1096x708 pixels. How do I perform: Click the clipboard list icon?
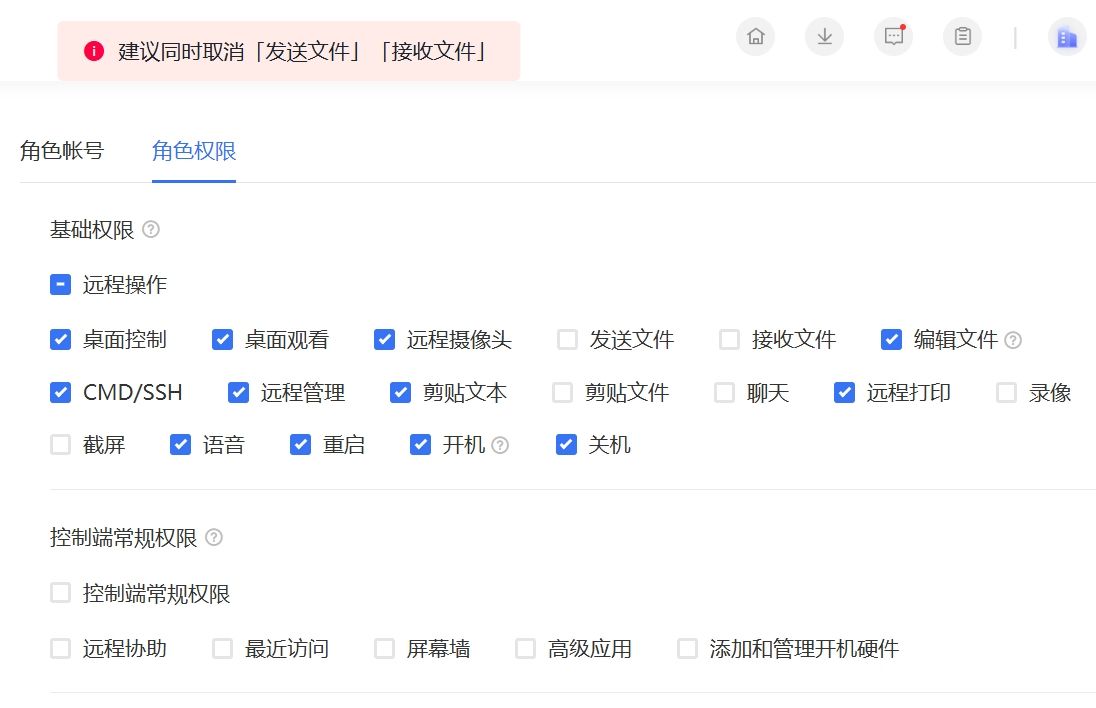(962, 36)
